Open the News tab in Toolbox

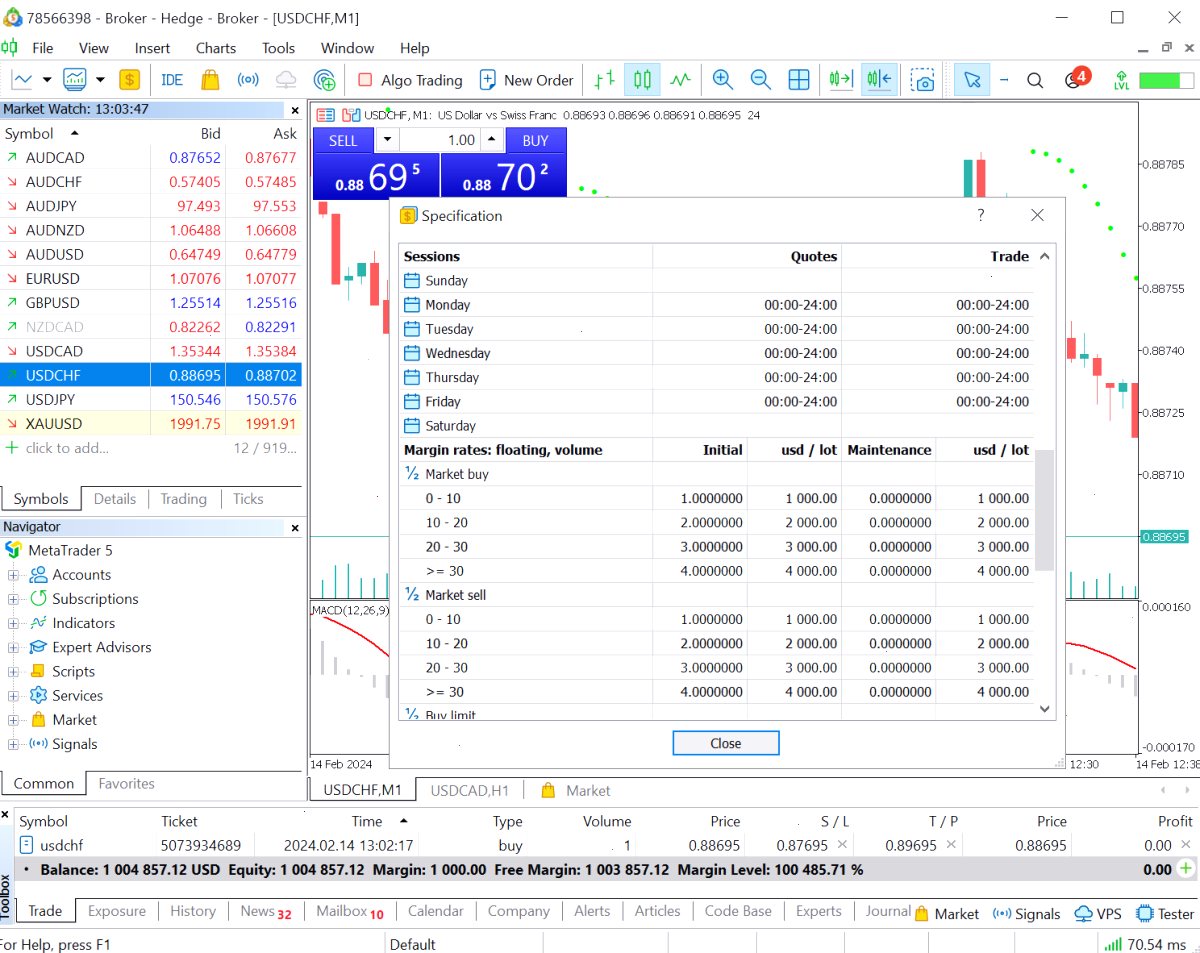click(x=266, y=912)
